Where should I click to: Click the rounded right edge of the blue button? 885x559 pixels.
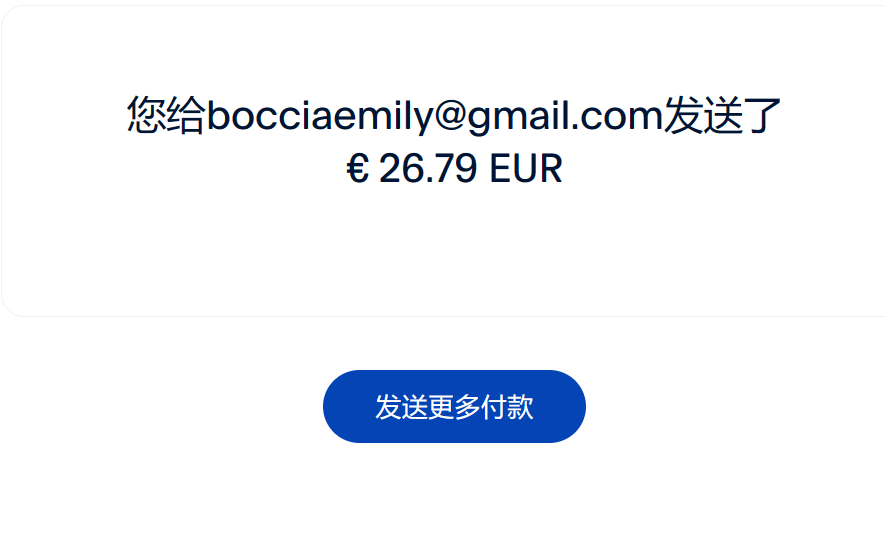coord(573,407)
